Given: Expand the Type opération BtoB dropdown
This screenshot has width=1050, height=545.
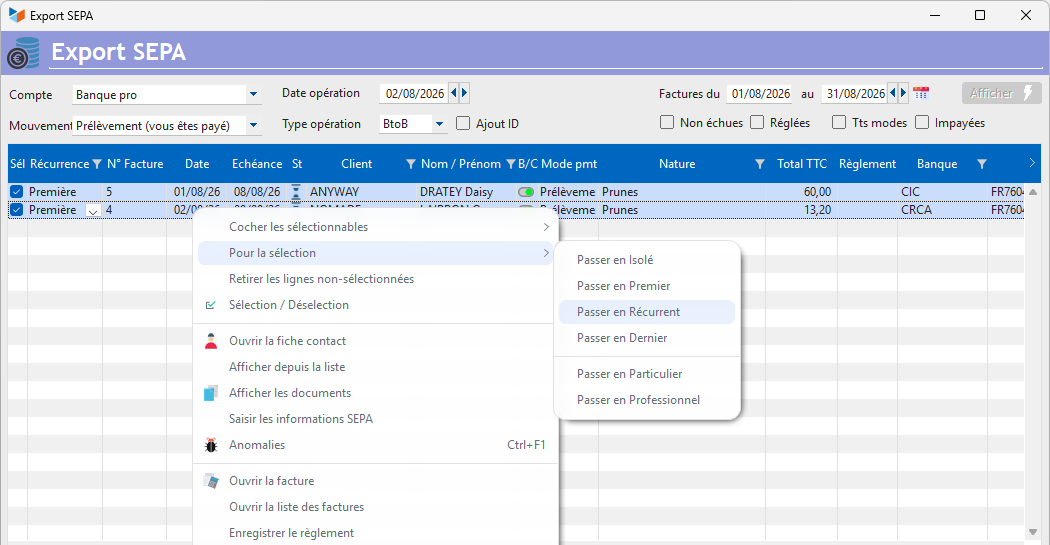Looking at the screenshot, I should pyautogui.click(x=439, y=124).
